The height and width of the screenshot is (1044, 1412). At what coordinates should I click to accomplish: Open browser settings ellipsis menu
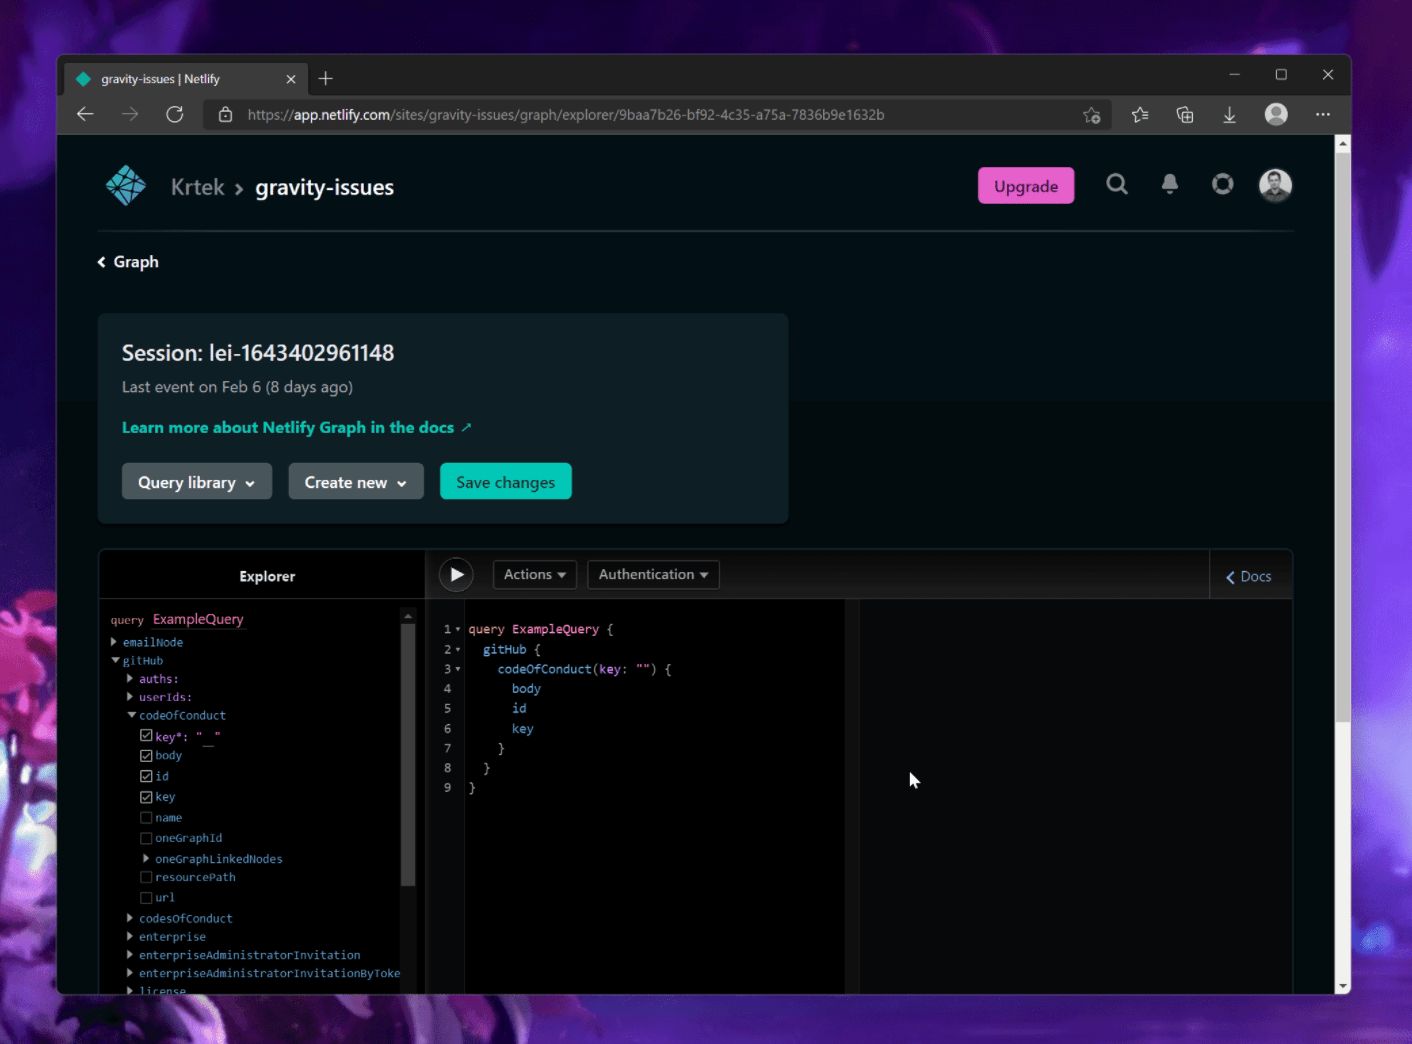[1323, 114]
